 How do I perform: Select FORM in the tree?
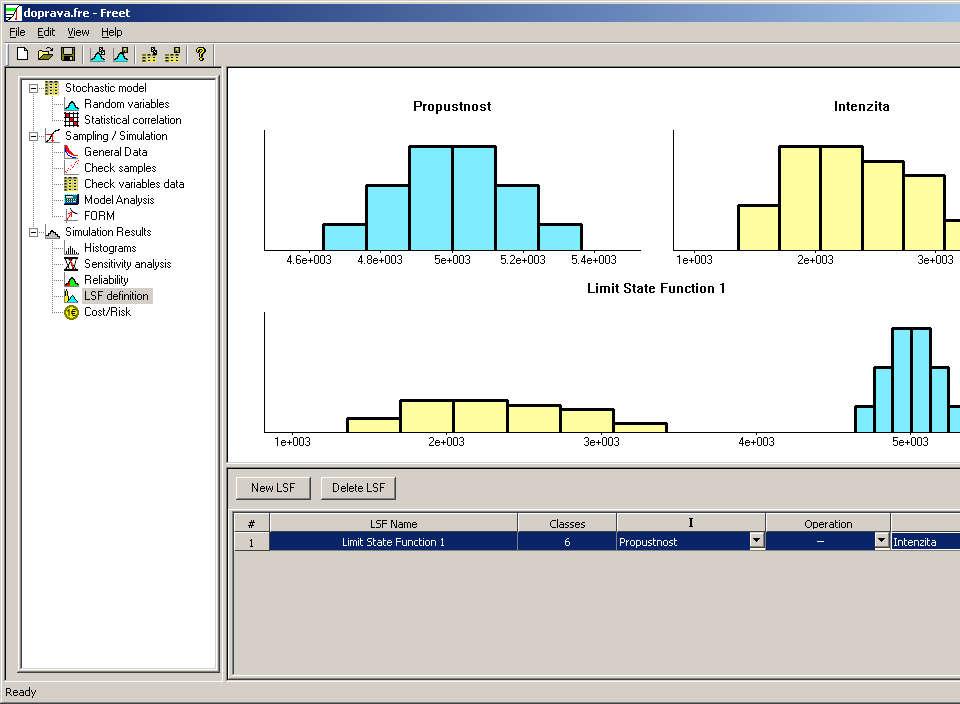[99, 215]
